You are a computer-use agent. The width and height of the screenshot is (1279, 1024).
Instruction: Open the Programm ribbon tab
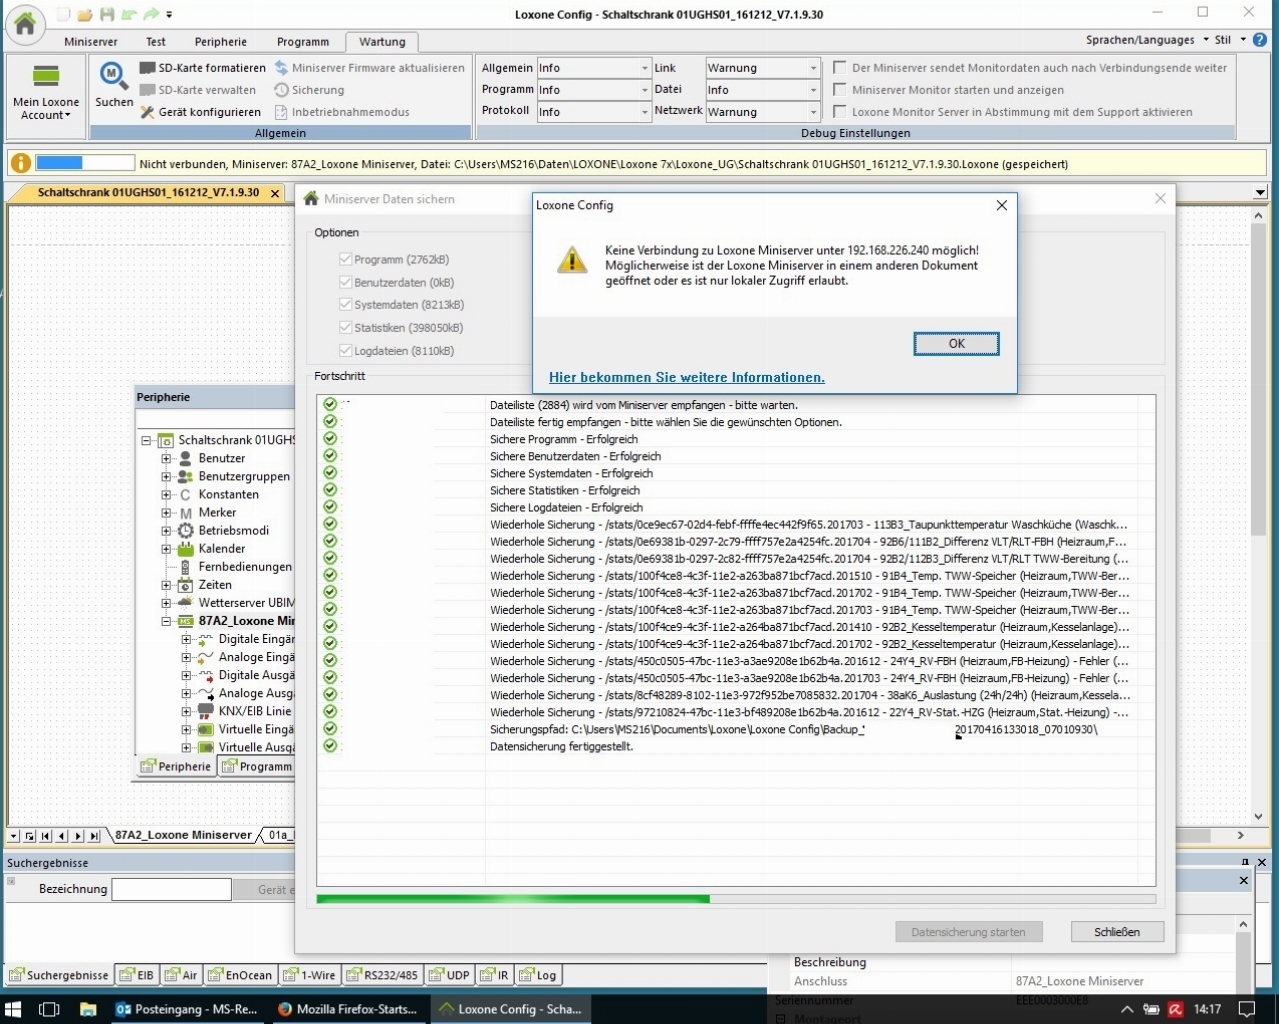[303, 42]
